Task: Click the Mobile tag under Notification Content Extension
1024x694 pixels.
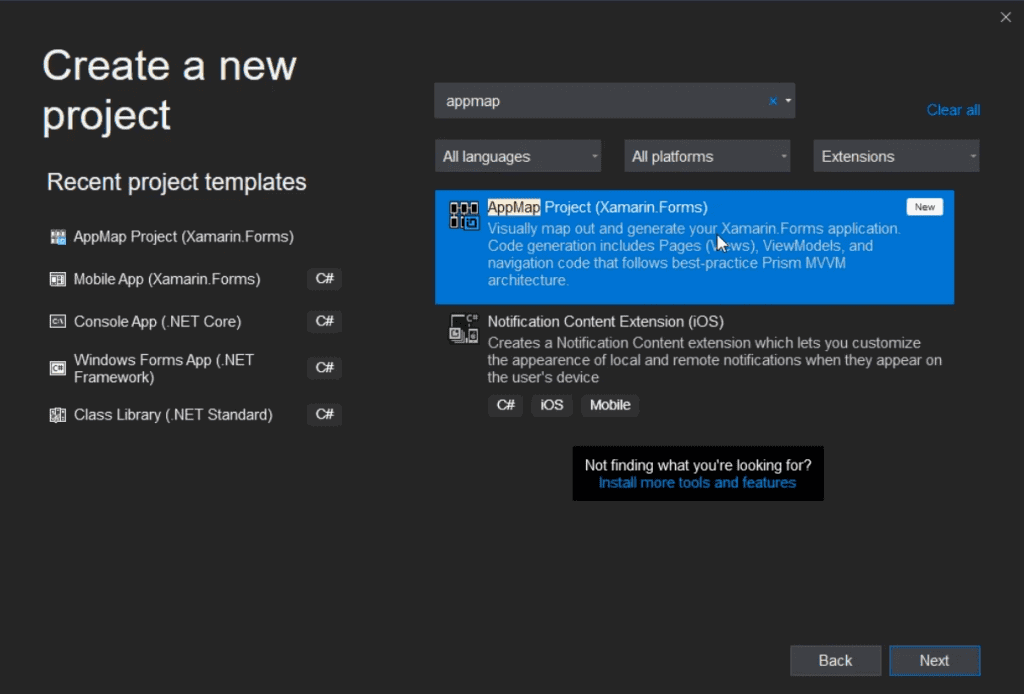Action: (x=610, y=405)
